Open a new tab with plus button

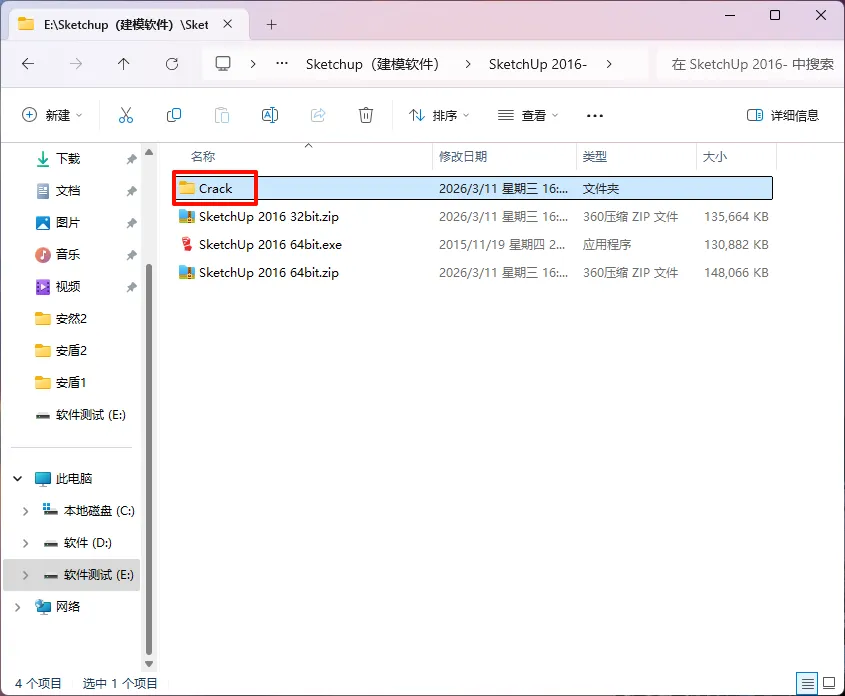pos(272,24)
